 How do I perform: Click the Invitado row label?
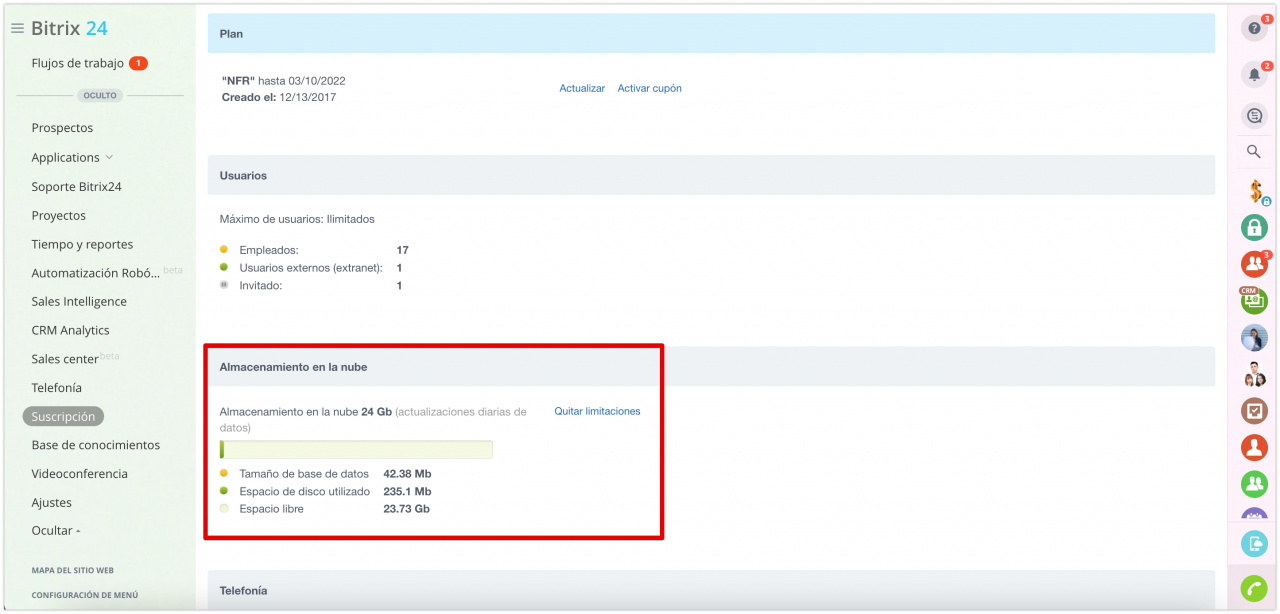tap(261, 286)
